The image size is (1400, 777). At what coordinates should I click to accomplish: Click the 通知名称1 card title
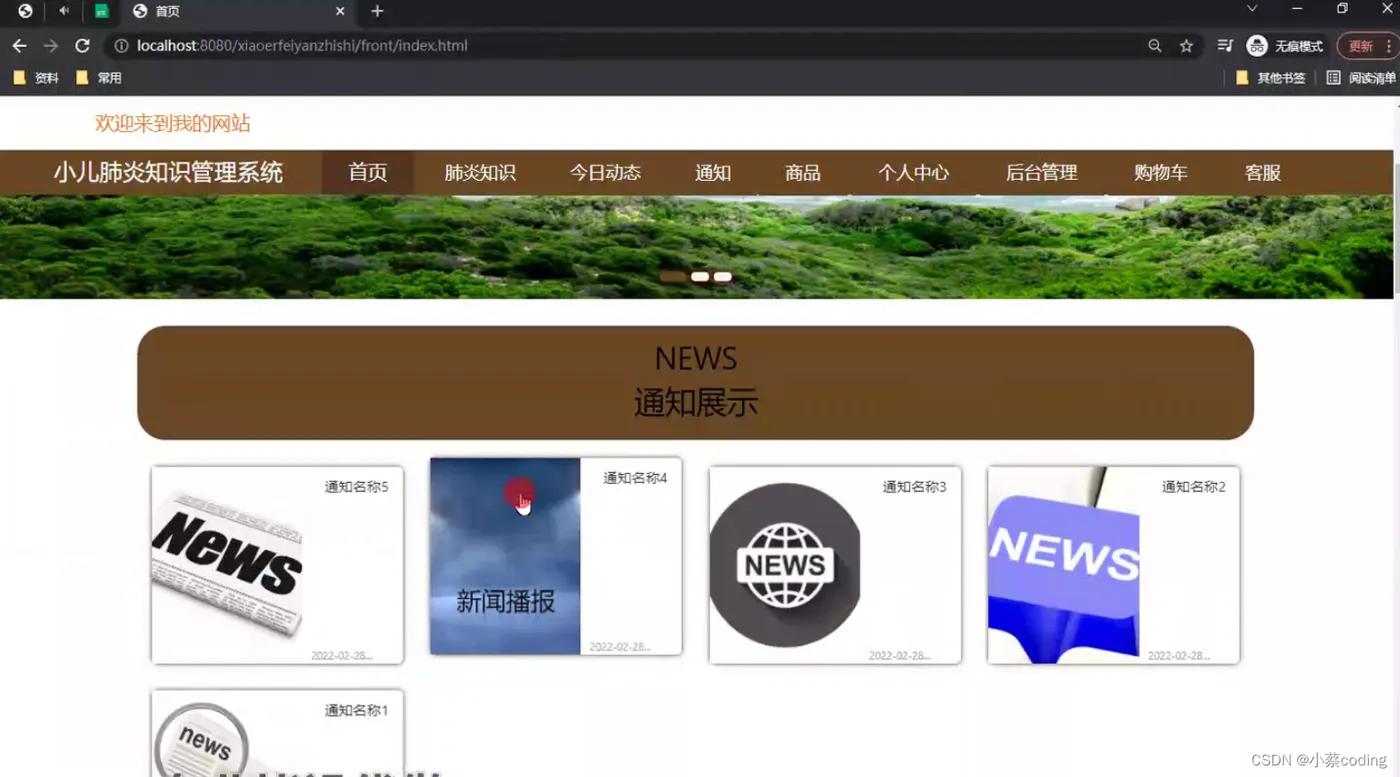coord(356,711)
